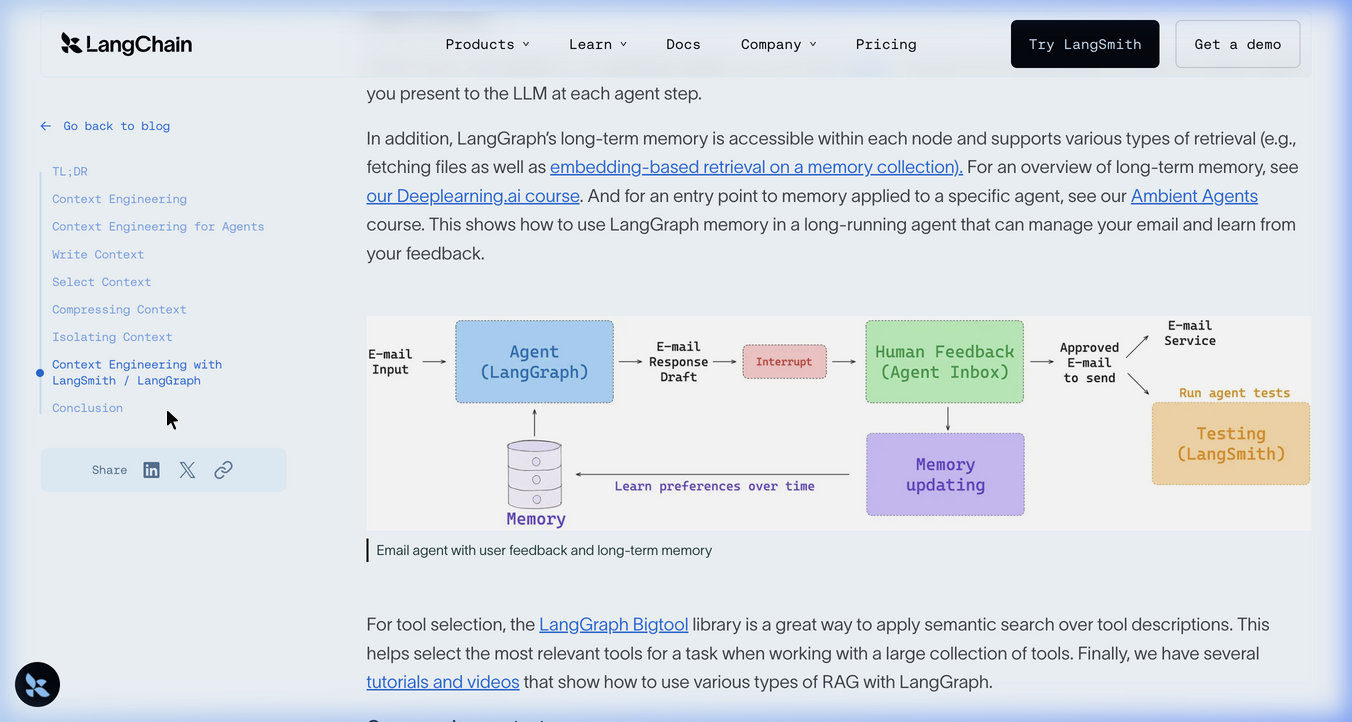The height and width of the screenshot is (722, 1352).
Task: Click the email agent diagram image
Action: [838, 423]
